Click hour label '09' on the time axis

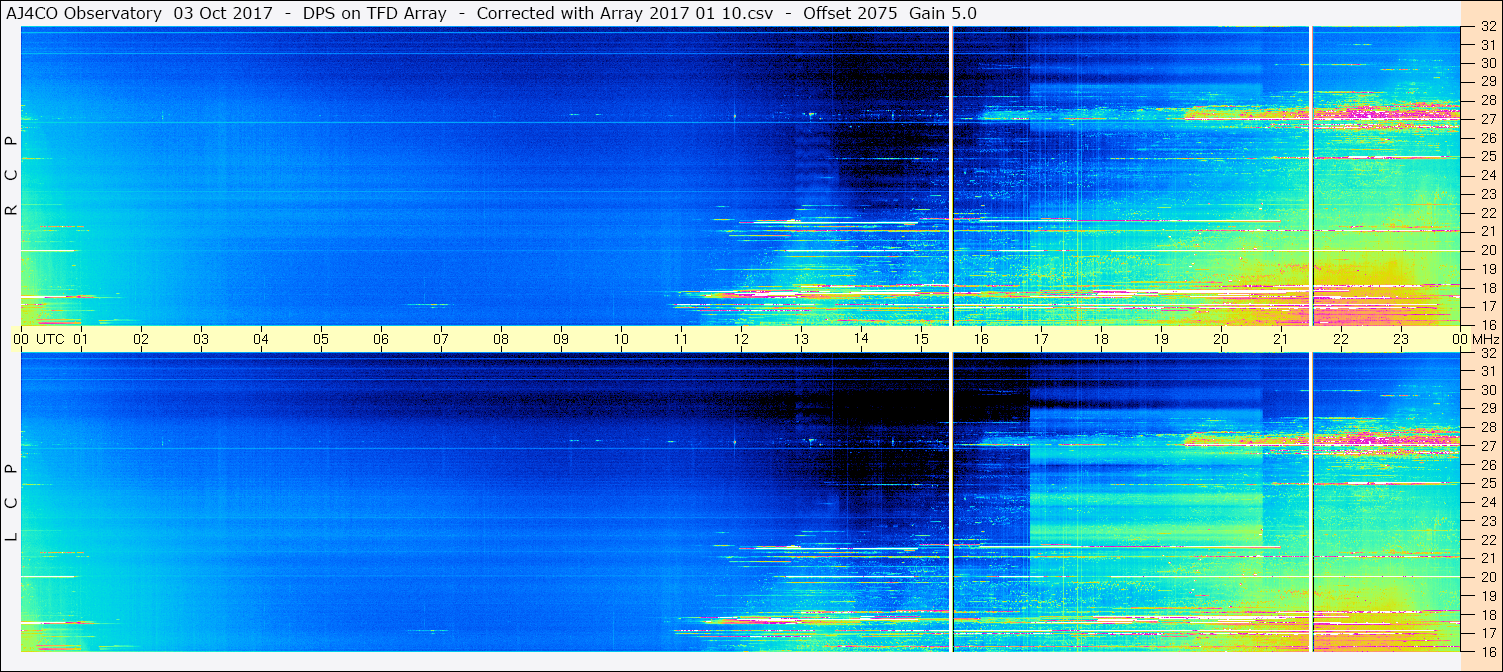coord(561,339)
